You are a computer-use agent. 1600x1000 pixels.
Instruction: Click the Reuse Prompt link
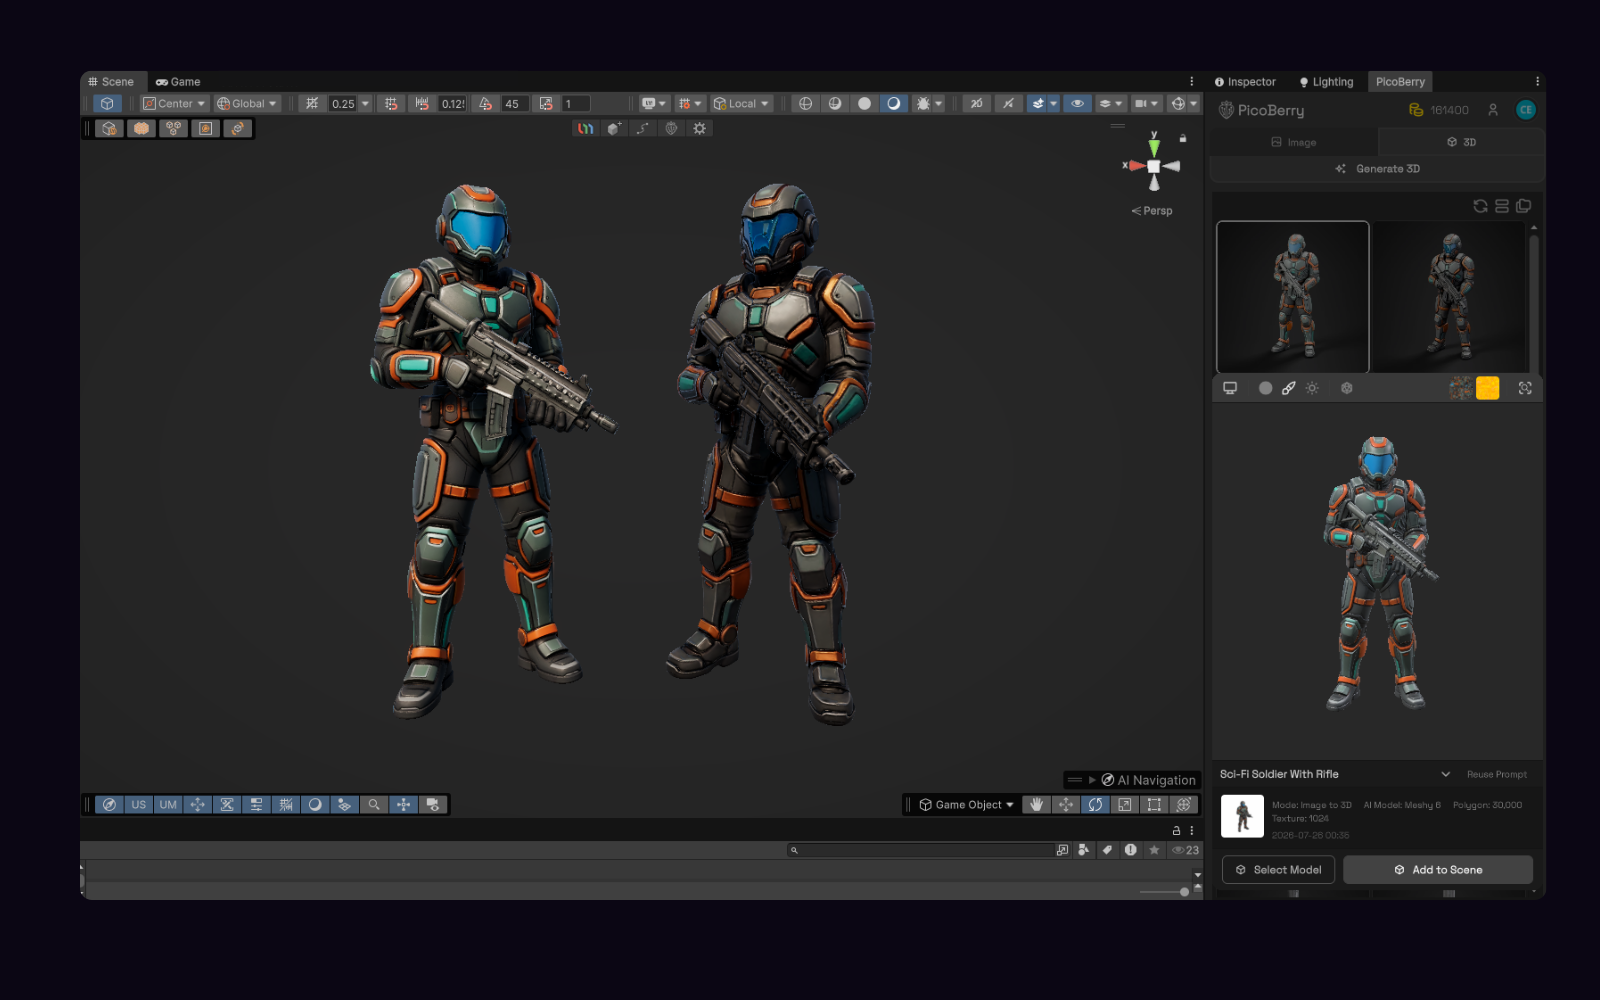(x=1497, y=774)
